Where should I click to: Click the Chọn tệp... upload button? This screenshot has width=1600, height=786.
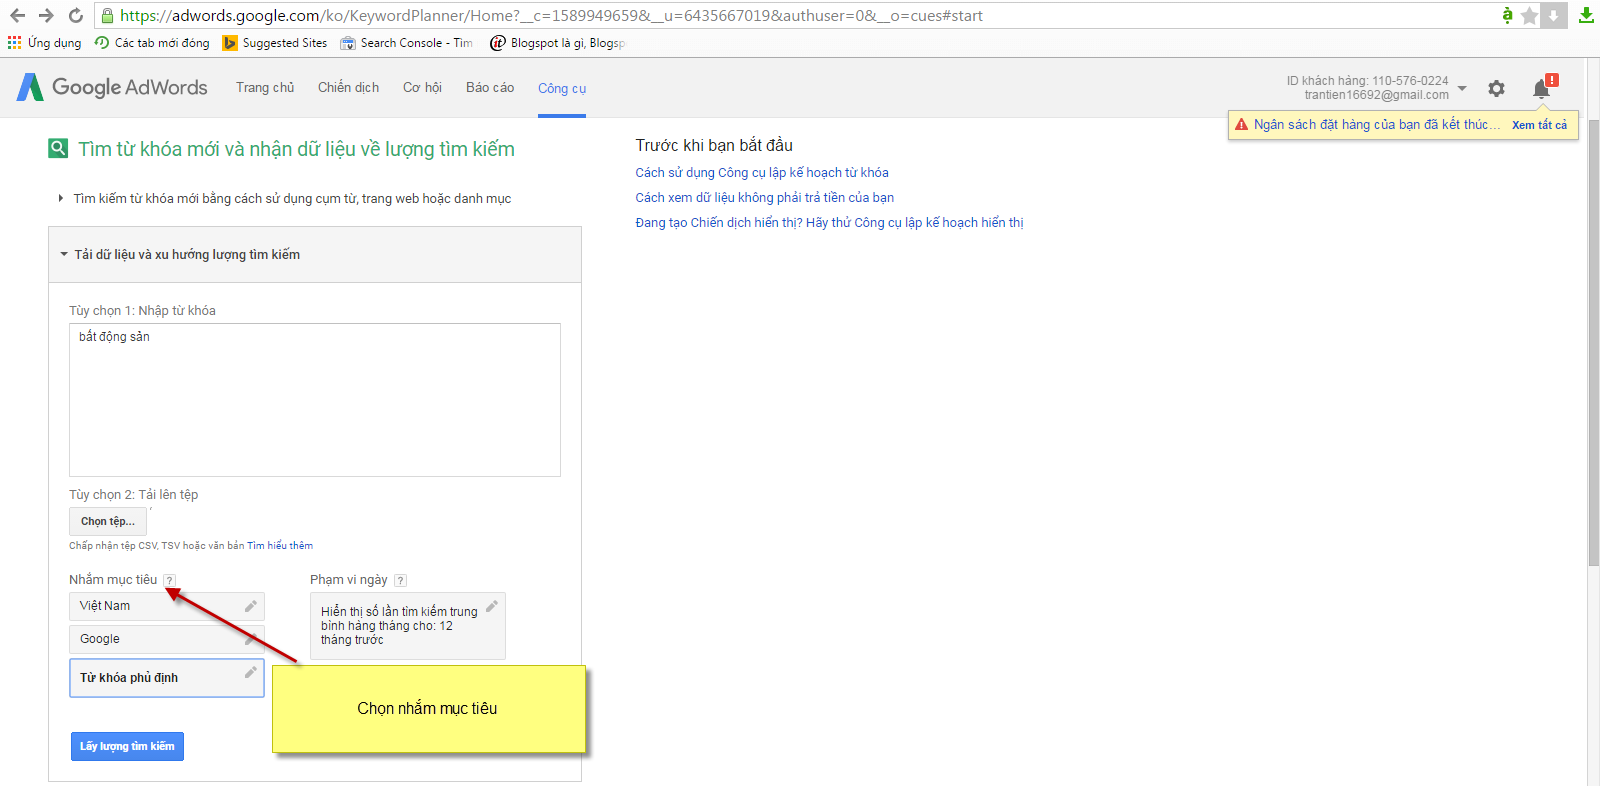pyautogui.click(x=108, y=522)
